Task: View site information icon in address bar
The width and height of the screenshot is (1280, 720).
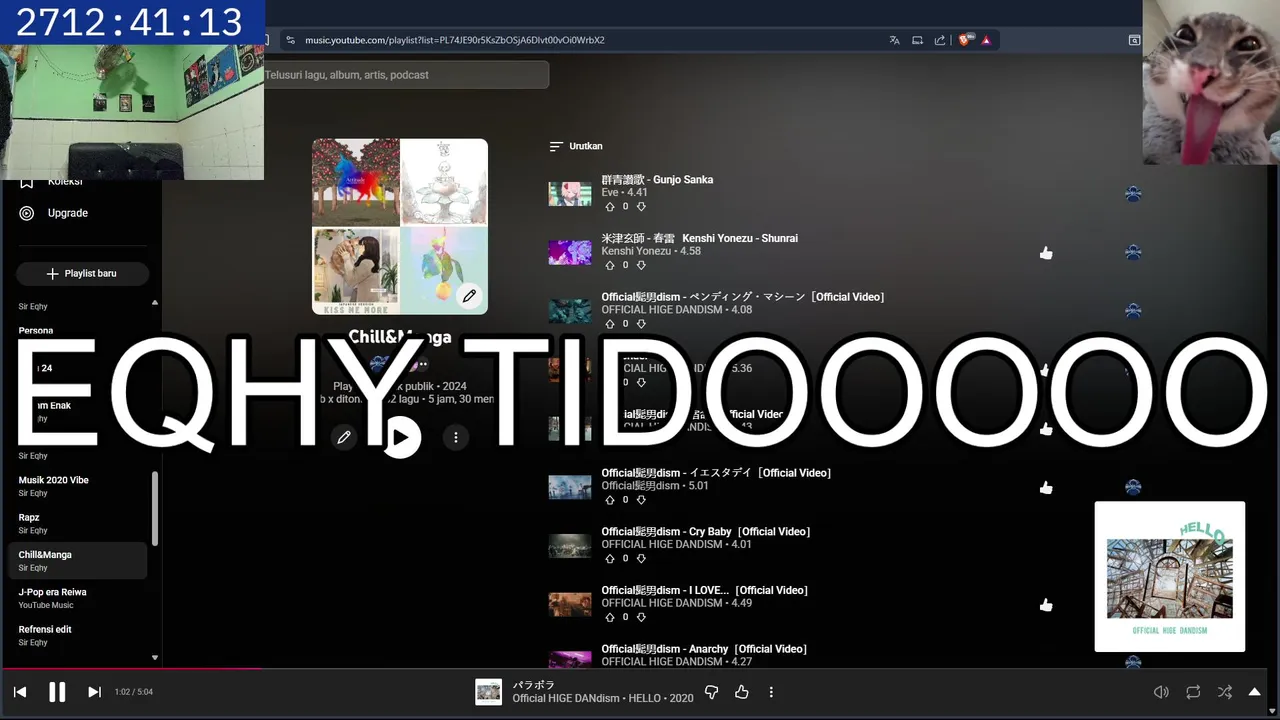Action: click(290, 40)
